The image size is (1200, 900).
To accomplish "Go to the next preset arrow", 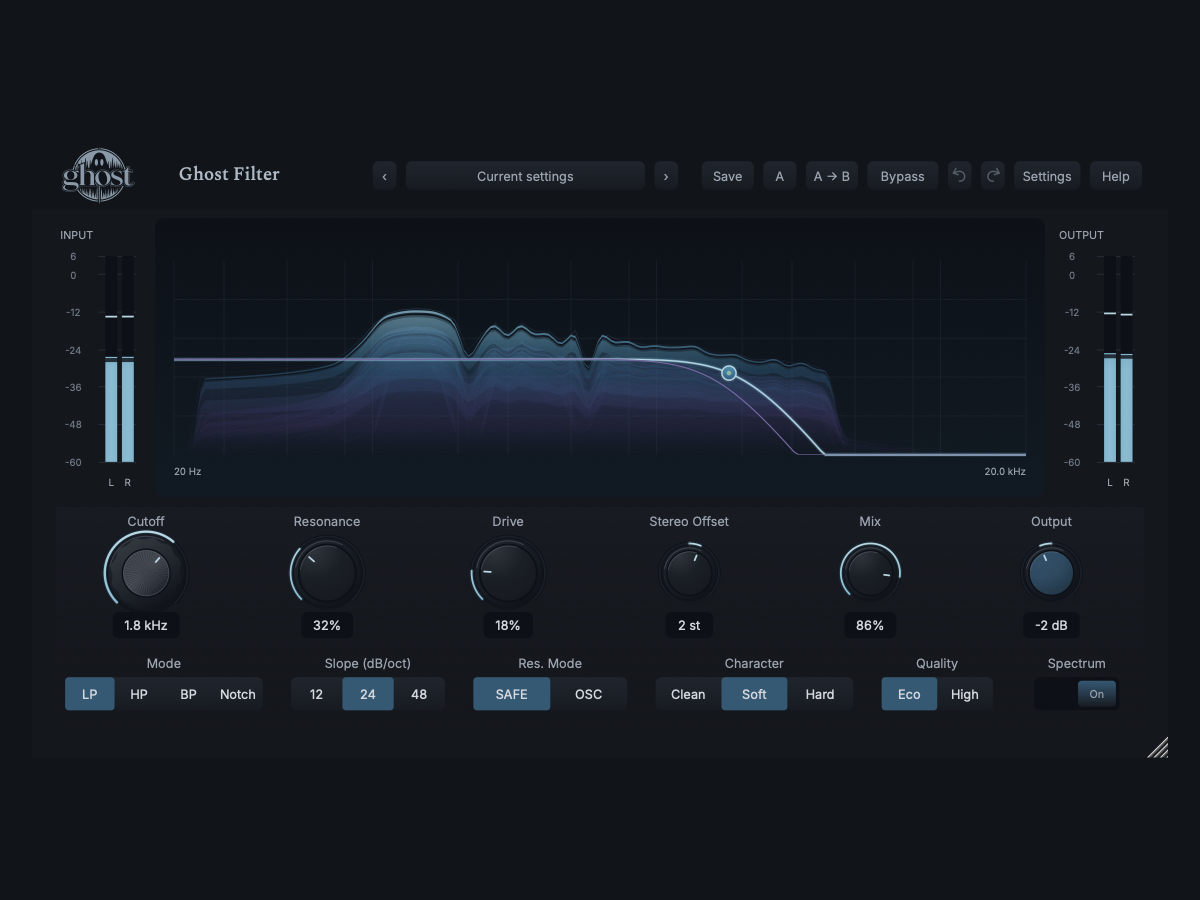I will [666, 176].
